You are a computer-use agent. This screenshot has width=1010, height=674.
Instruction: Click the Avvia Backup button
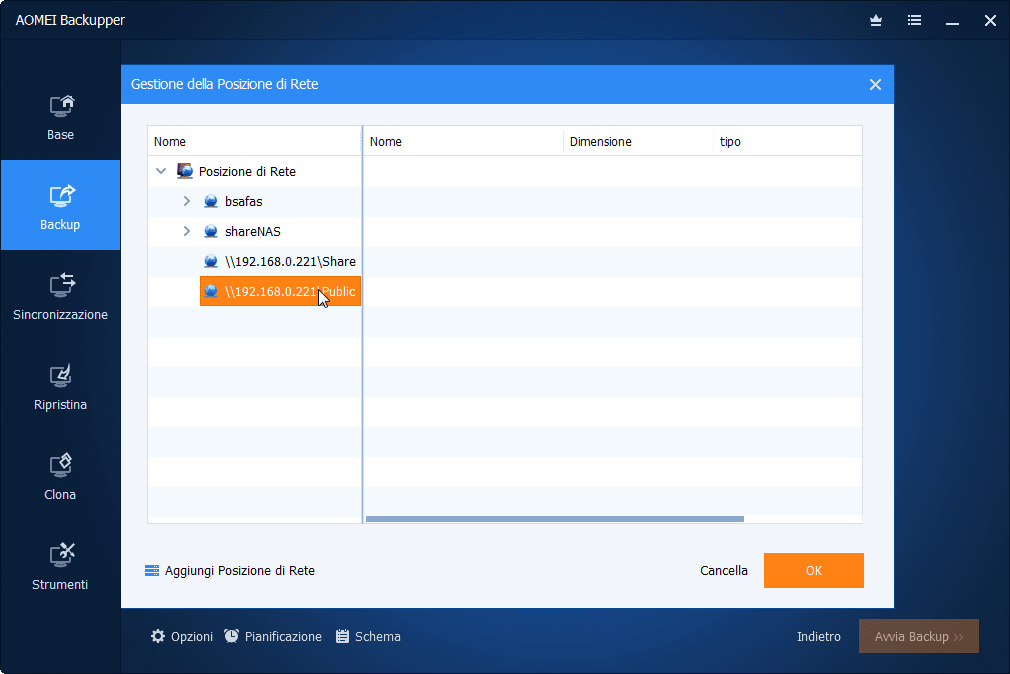pyautogui.click(x=919, y=636)
